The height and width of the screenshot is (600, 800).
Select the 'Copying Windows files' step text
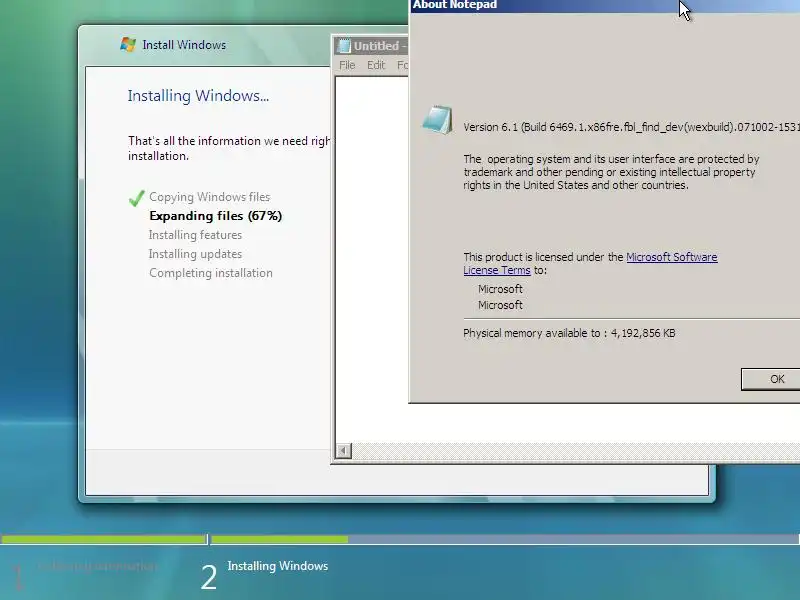pos(210,197)
